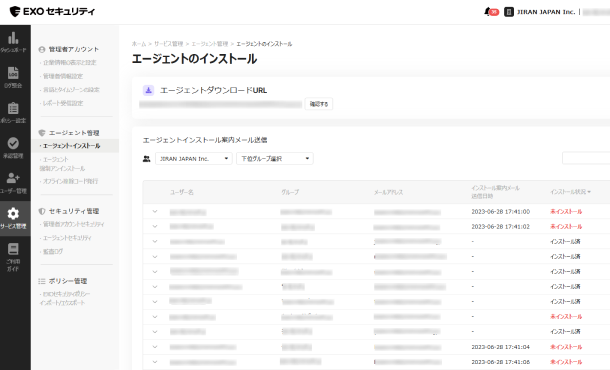The width and height of the screenshot is (610, 370).
Task: Open エージェントセキュリティ menu item
Action: 66,238
